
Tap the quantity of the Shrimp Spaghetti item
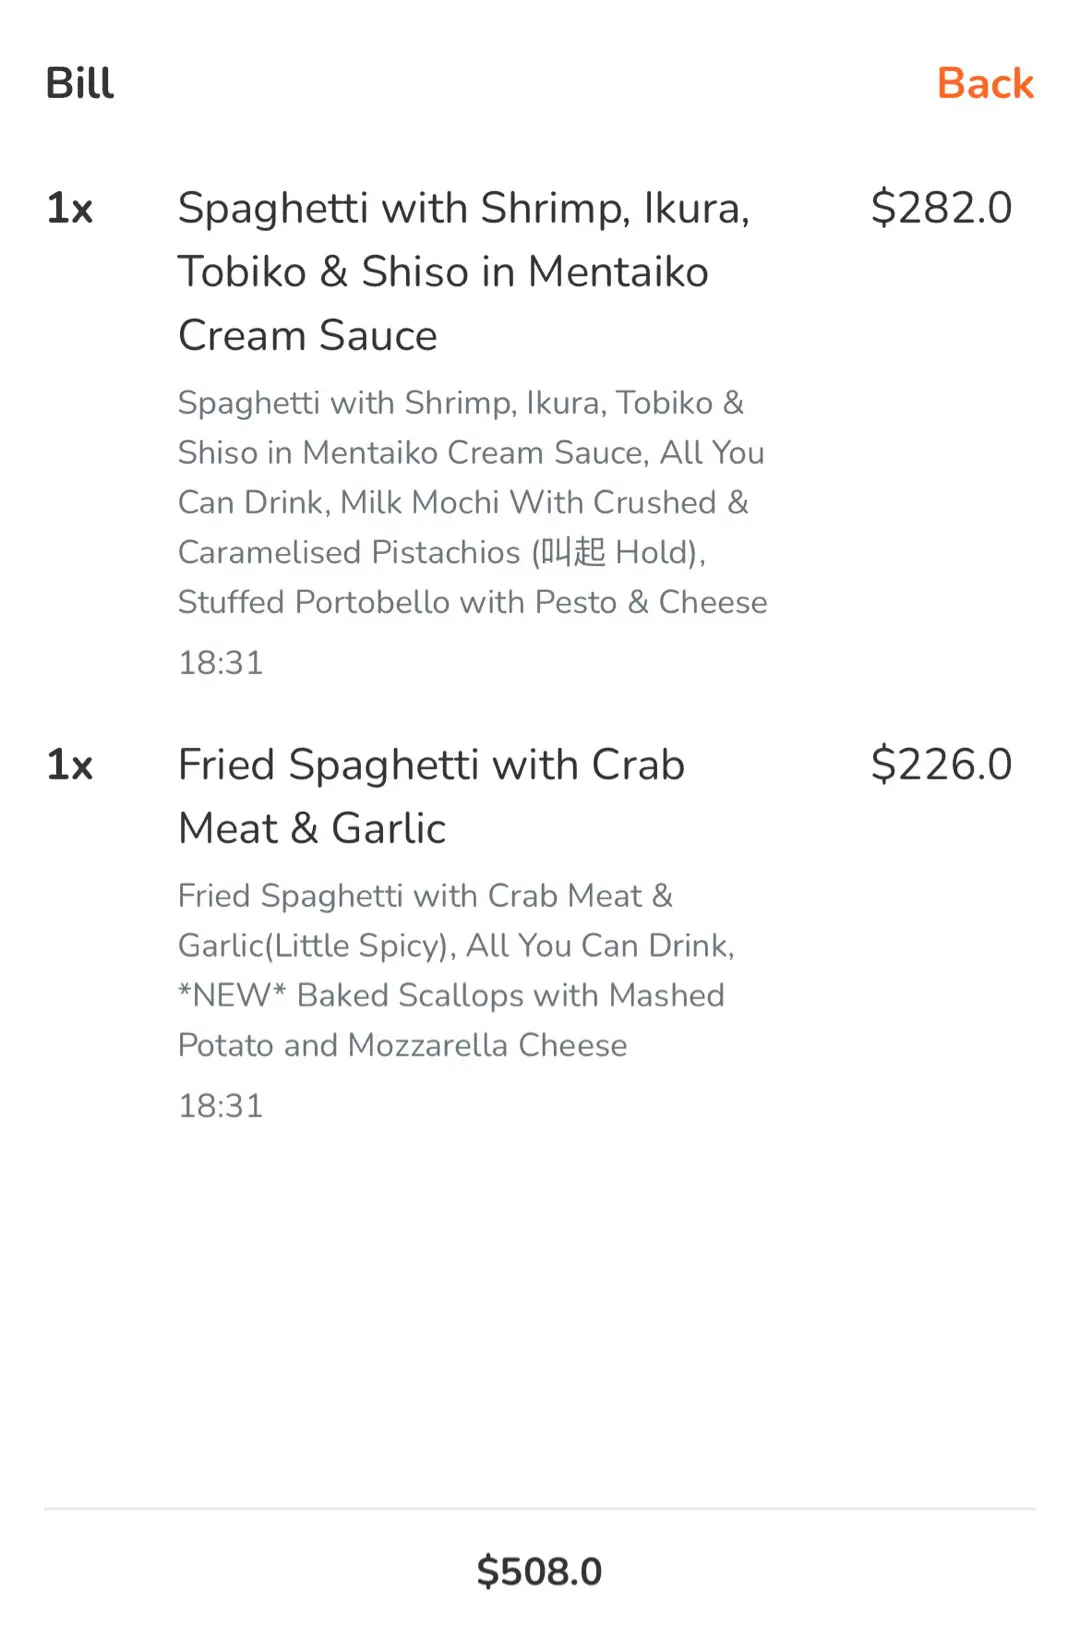point(70,209)
